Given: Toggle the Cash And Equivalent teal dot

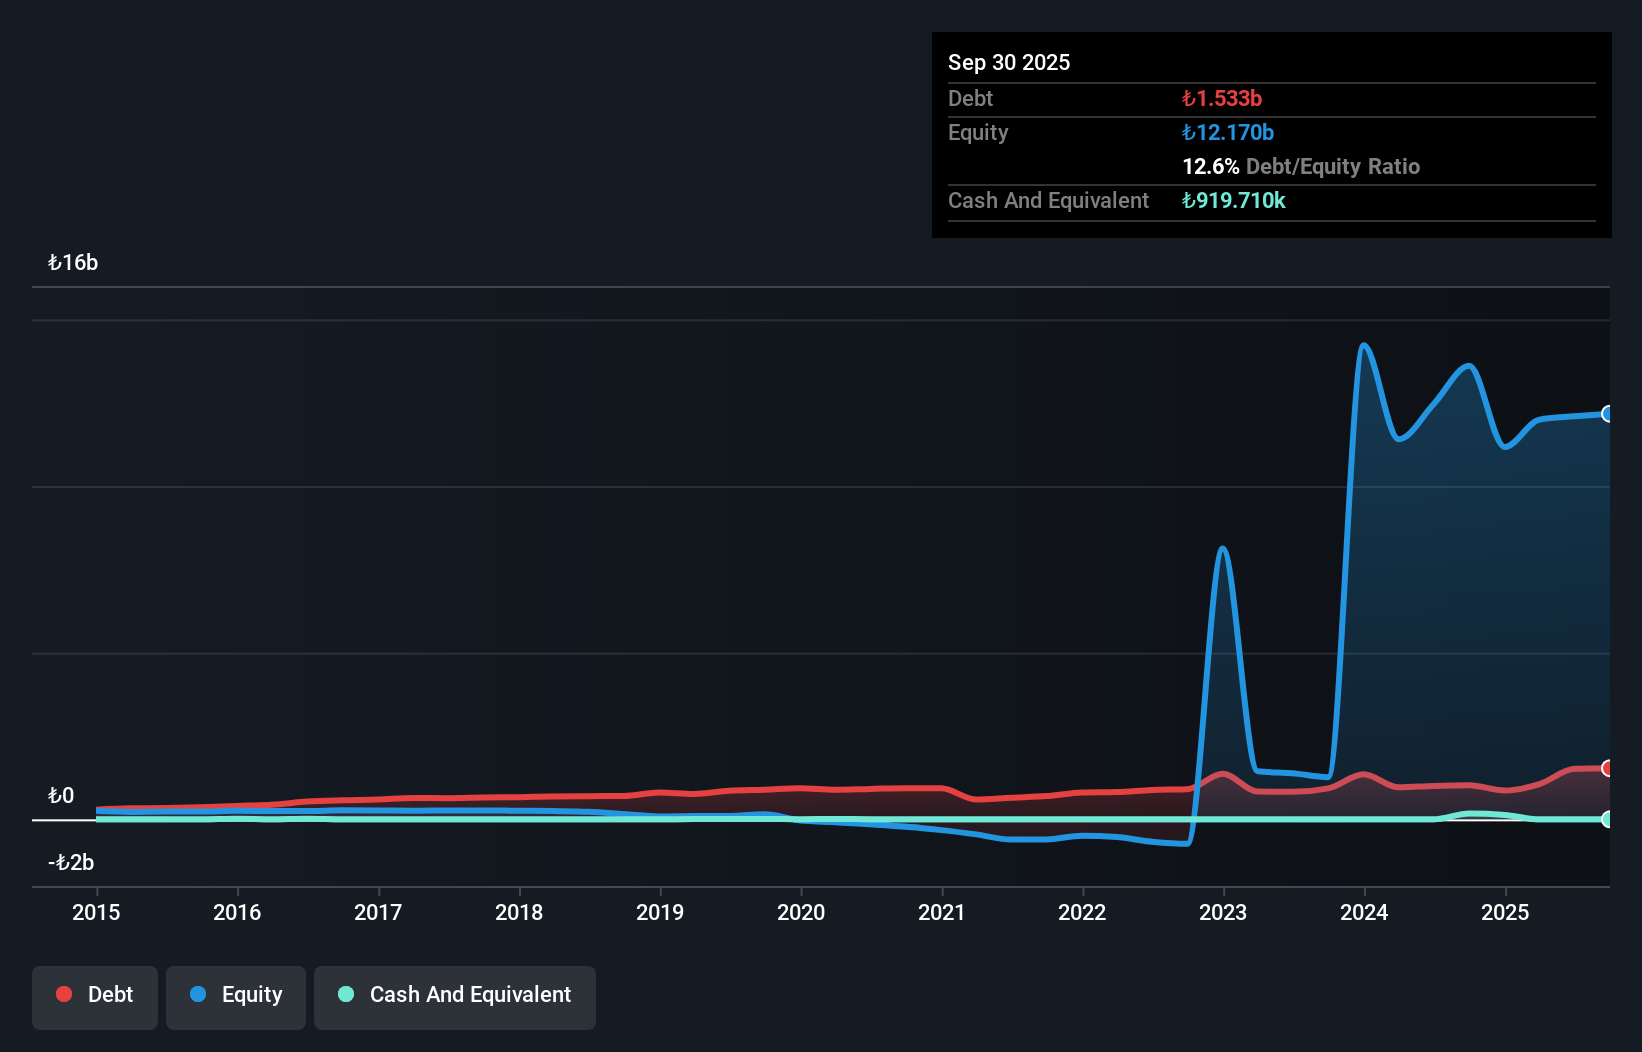Looking at the screenshot, I should coord(346,994).
